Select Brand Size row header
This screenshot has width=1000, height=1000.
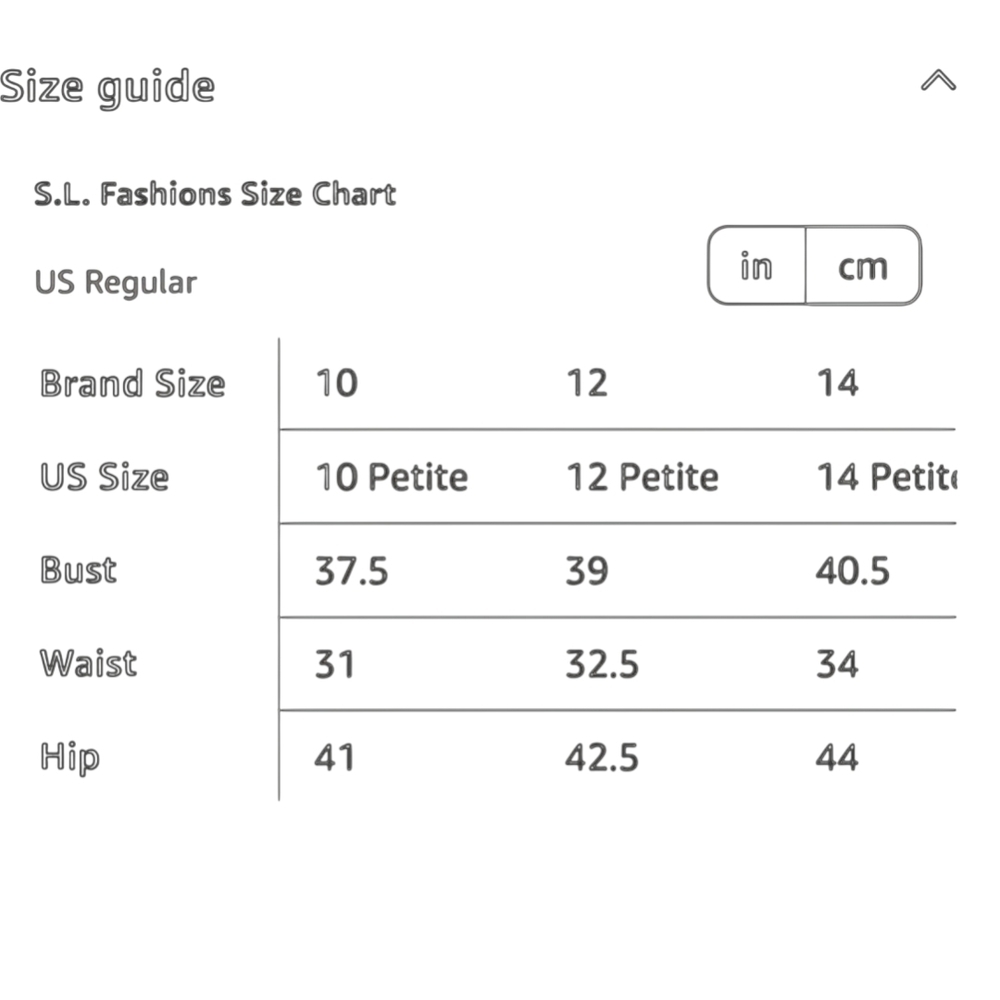coord(133,383)
